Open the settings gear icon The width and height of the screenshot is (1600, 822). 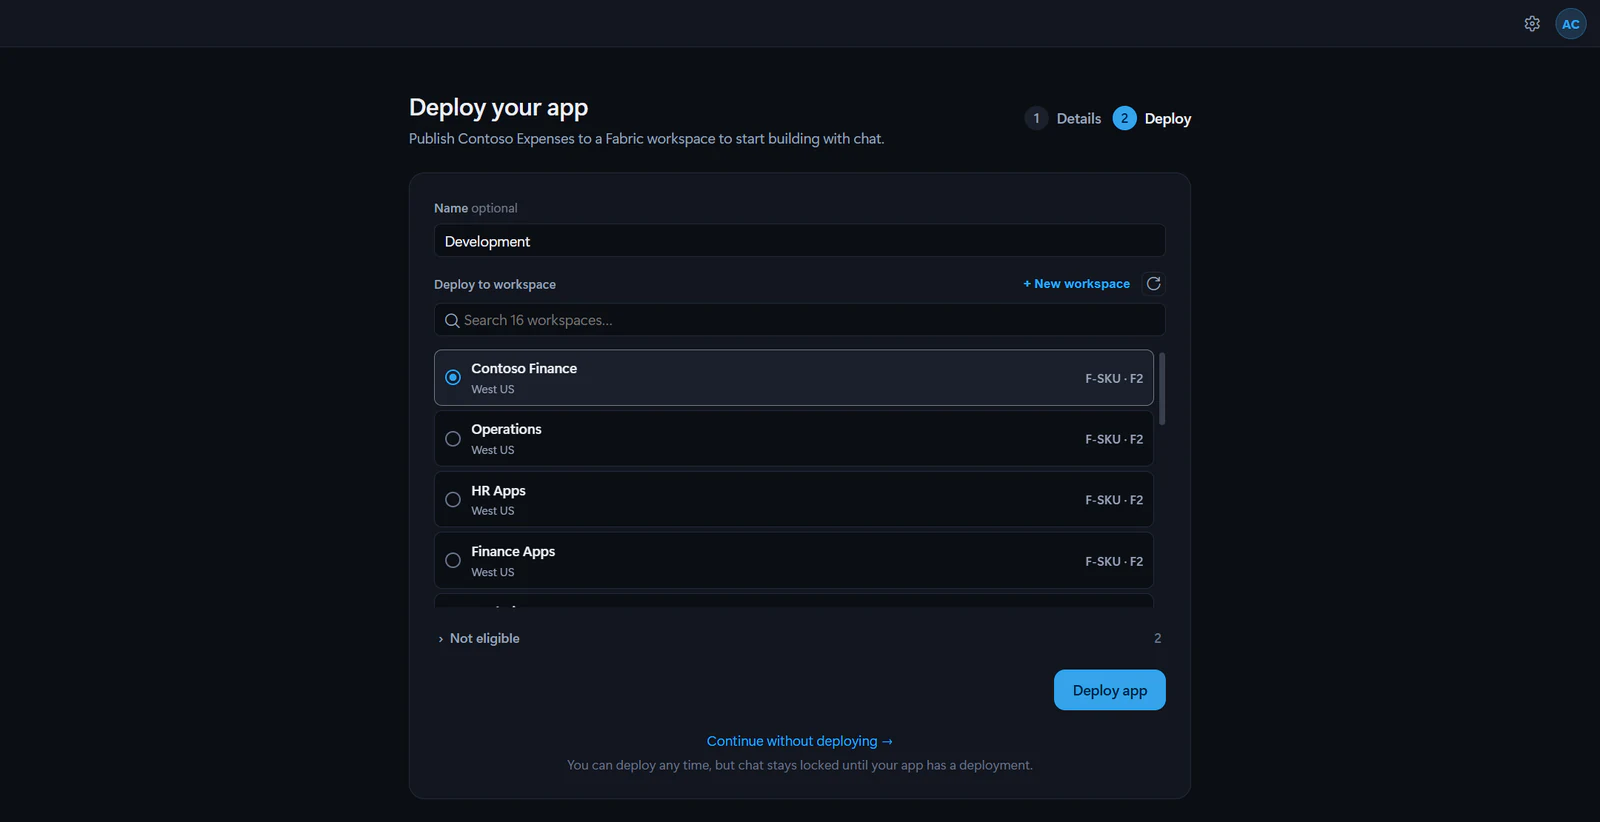click(1532, 24)
